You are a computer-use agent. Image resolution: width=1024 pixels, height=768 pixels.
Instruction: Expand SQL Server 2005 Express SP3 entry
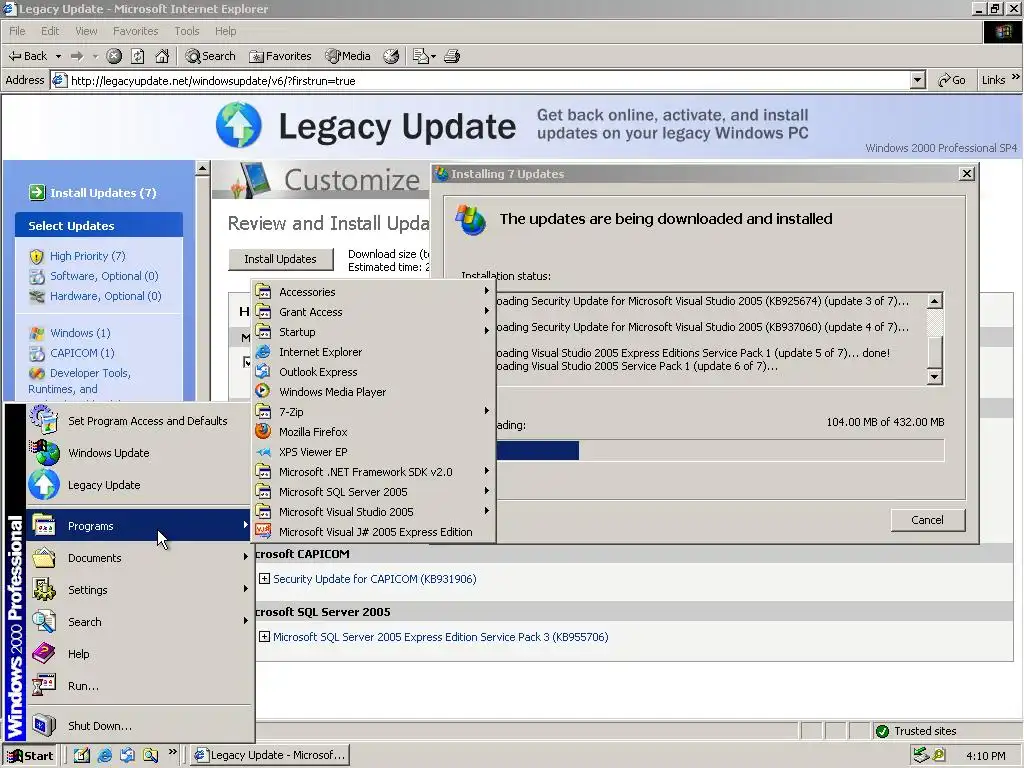(264, 637)
